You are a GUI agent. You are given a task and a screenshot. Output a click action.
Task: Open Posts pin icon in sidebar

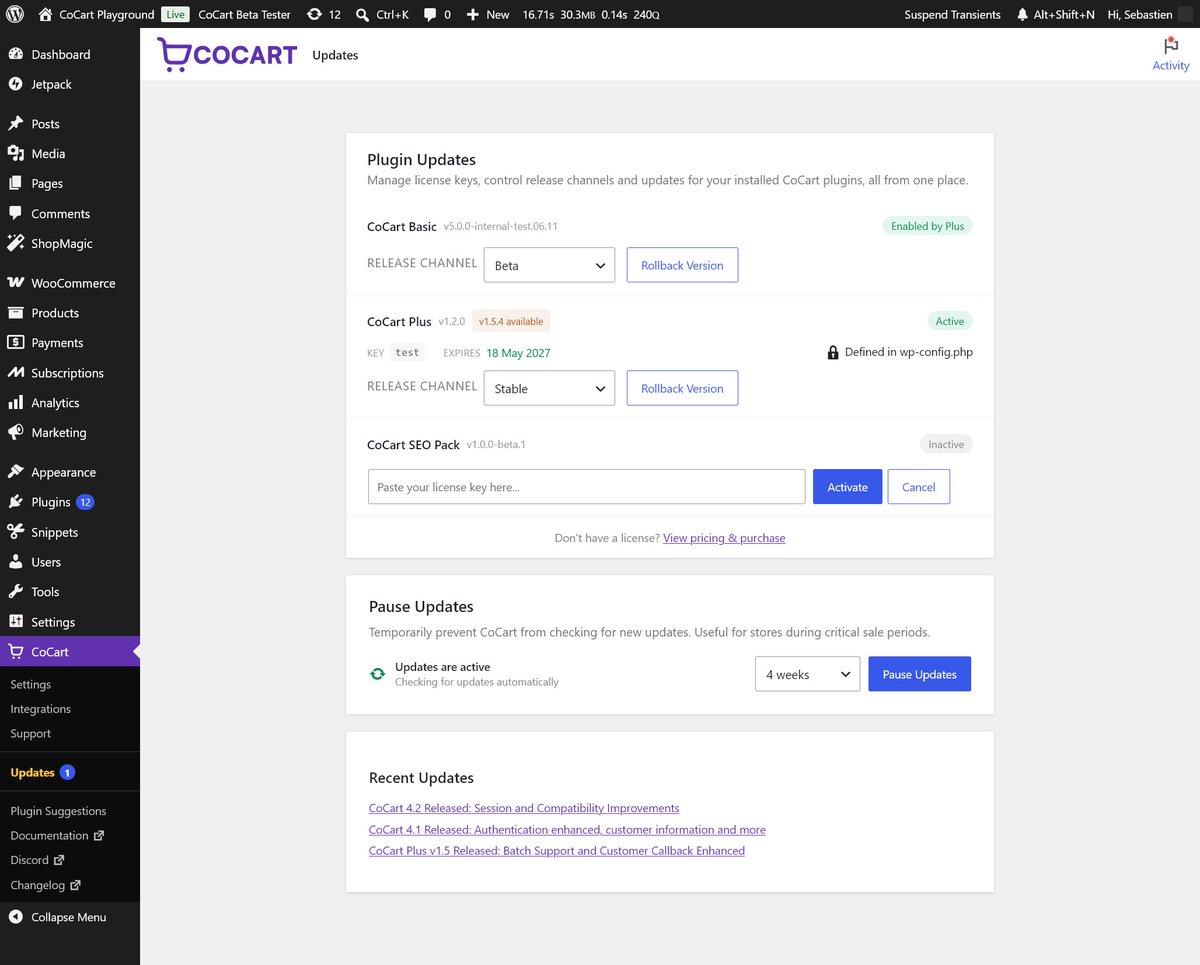(x=15, y=124)
